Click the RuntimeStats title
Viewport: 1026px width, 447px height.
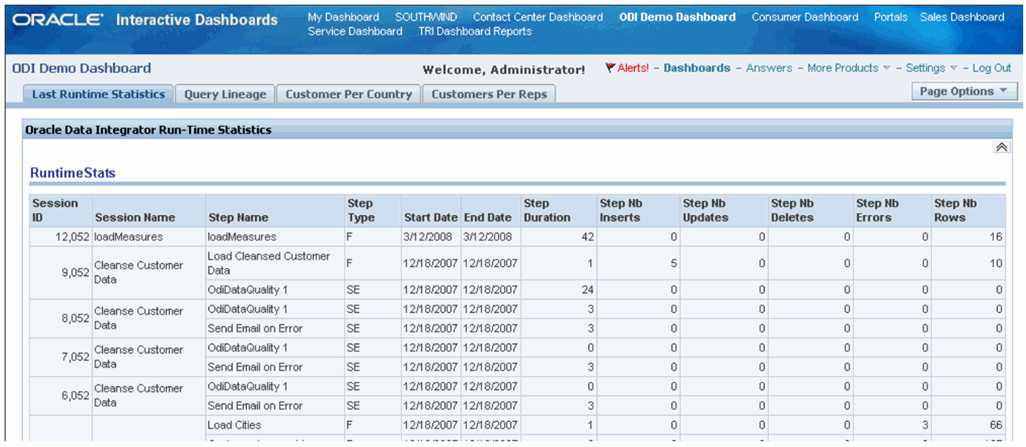point(73,173)
